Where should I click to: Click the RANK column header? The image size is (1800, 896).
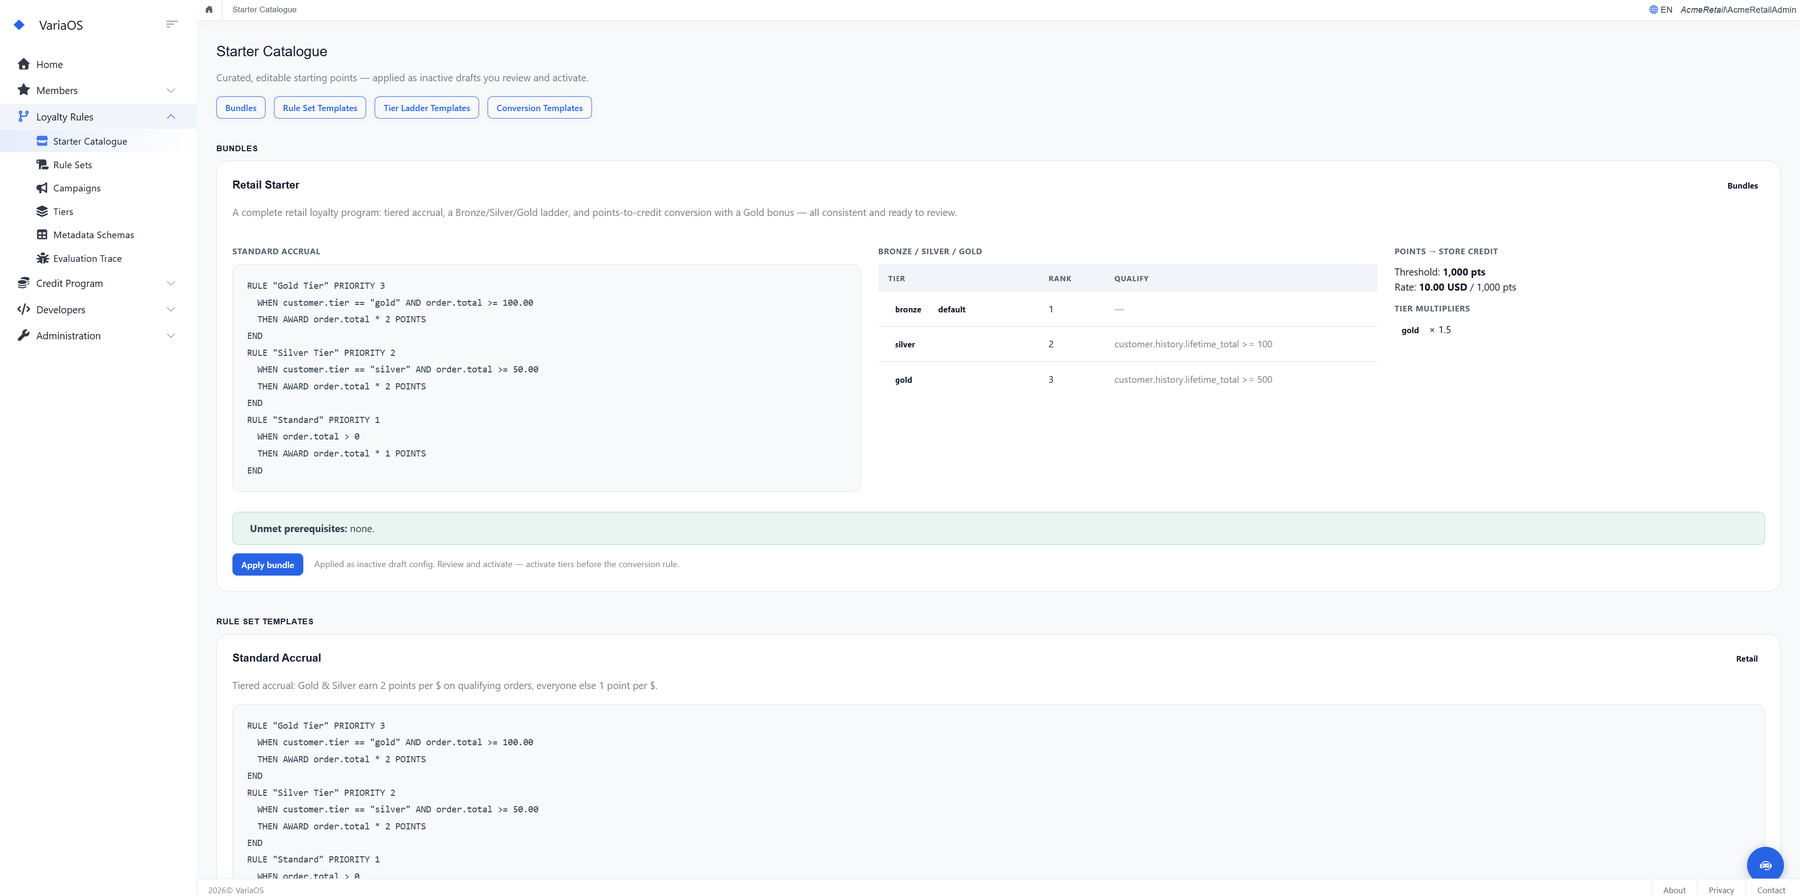(1060, 279)
